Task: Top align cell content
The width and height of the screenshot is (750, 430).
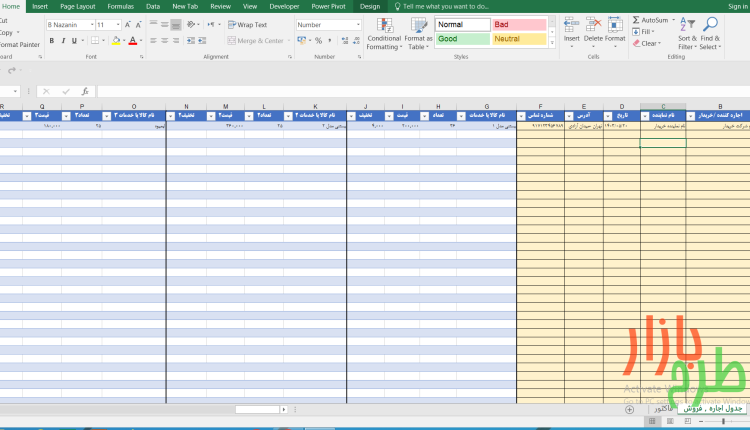Action: tap(154, 24)
